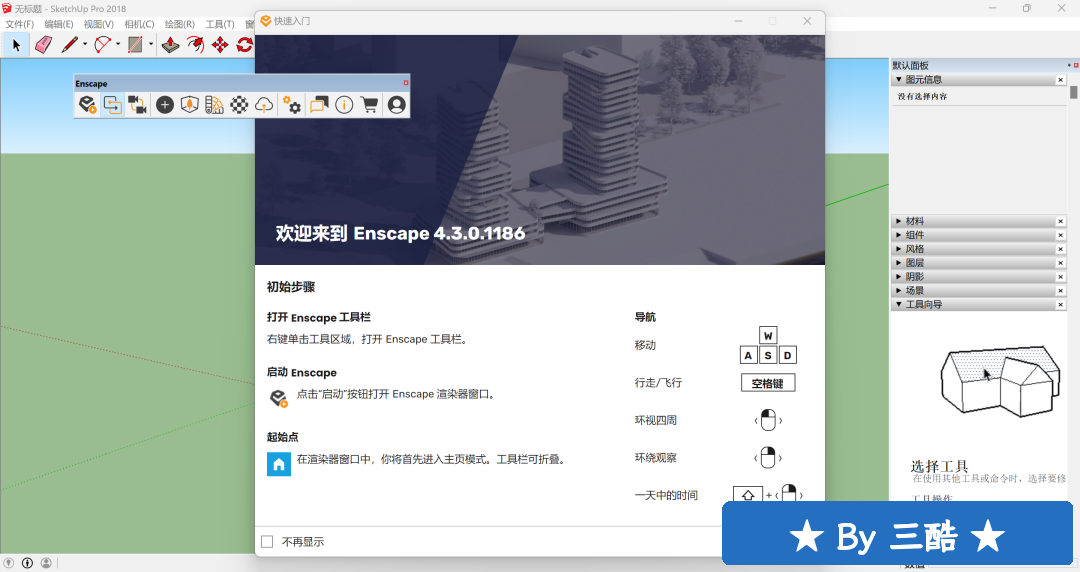This screenshot has height=572, width=1080.
Task: Open Enscape feedback chat icon
Action: coord(319,105)
